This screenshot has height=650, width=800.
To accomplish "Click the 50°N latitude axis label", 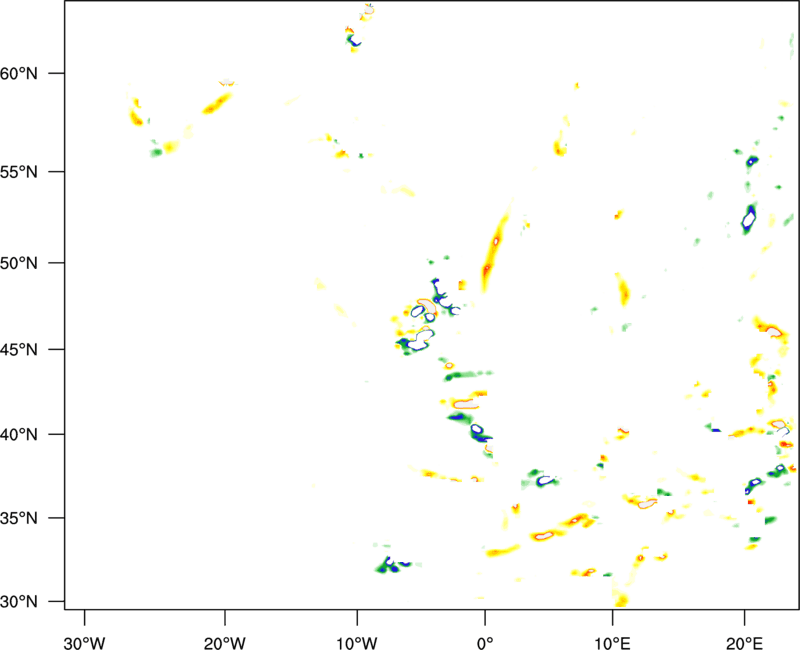I will [x=19, y=263].
